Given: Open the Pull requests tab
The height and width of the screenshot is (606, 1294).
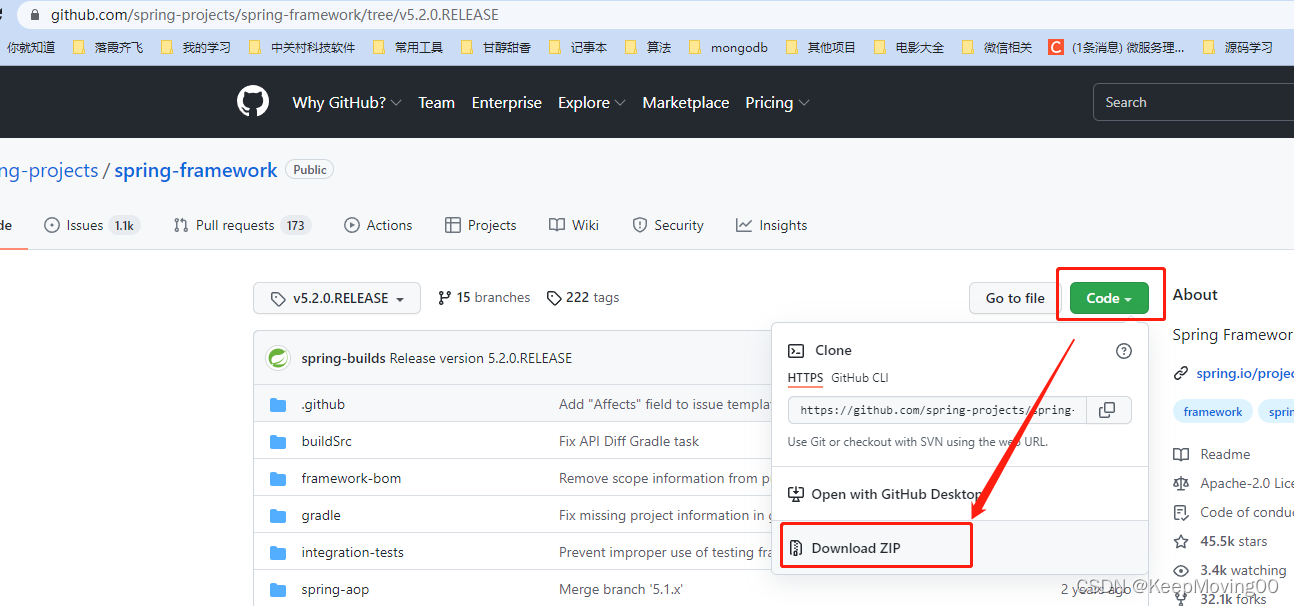Looking at the screenshot, I should (x=242, y=225).
